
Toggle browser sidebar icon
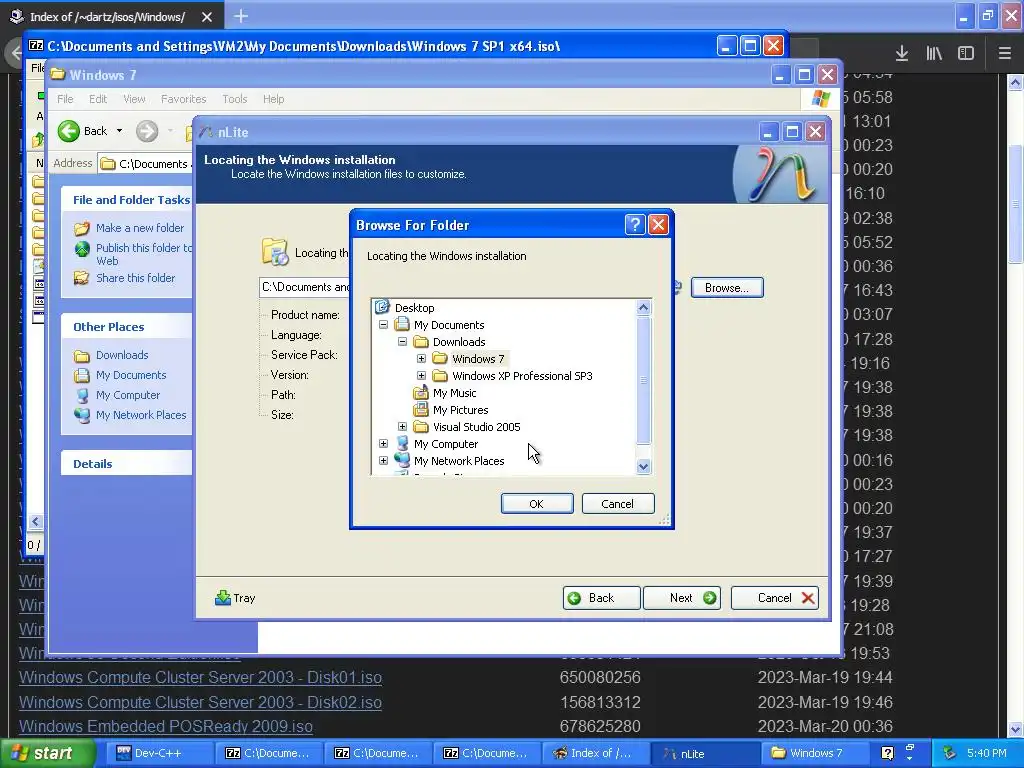coord(966,53)
